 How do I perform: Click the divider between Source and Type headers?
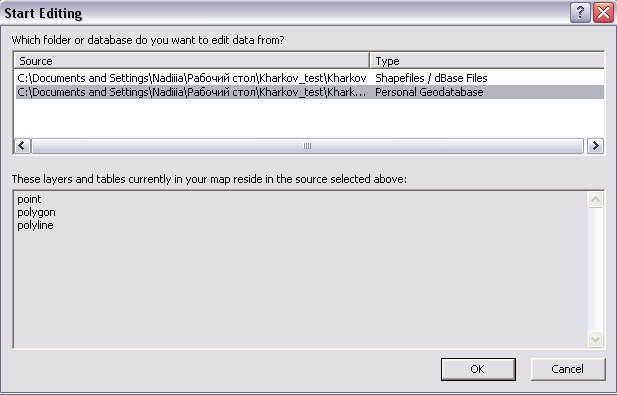370,61
